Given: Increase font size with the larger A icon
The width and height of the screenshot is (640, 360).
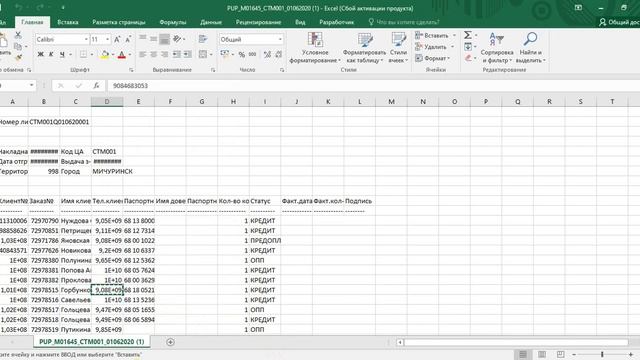Looking at the screenshot, I should [x=117, y=39].
